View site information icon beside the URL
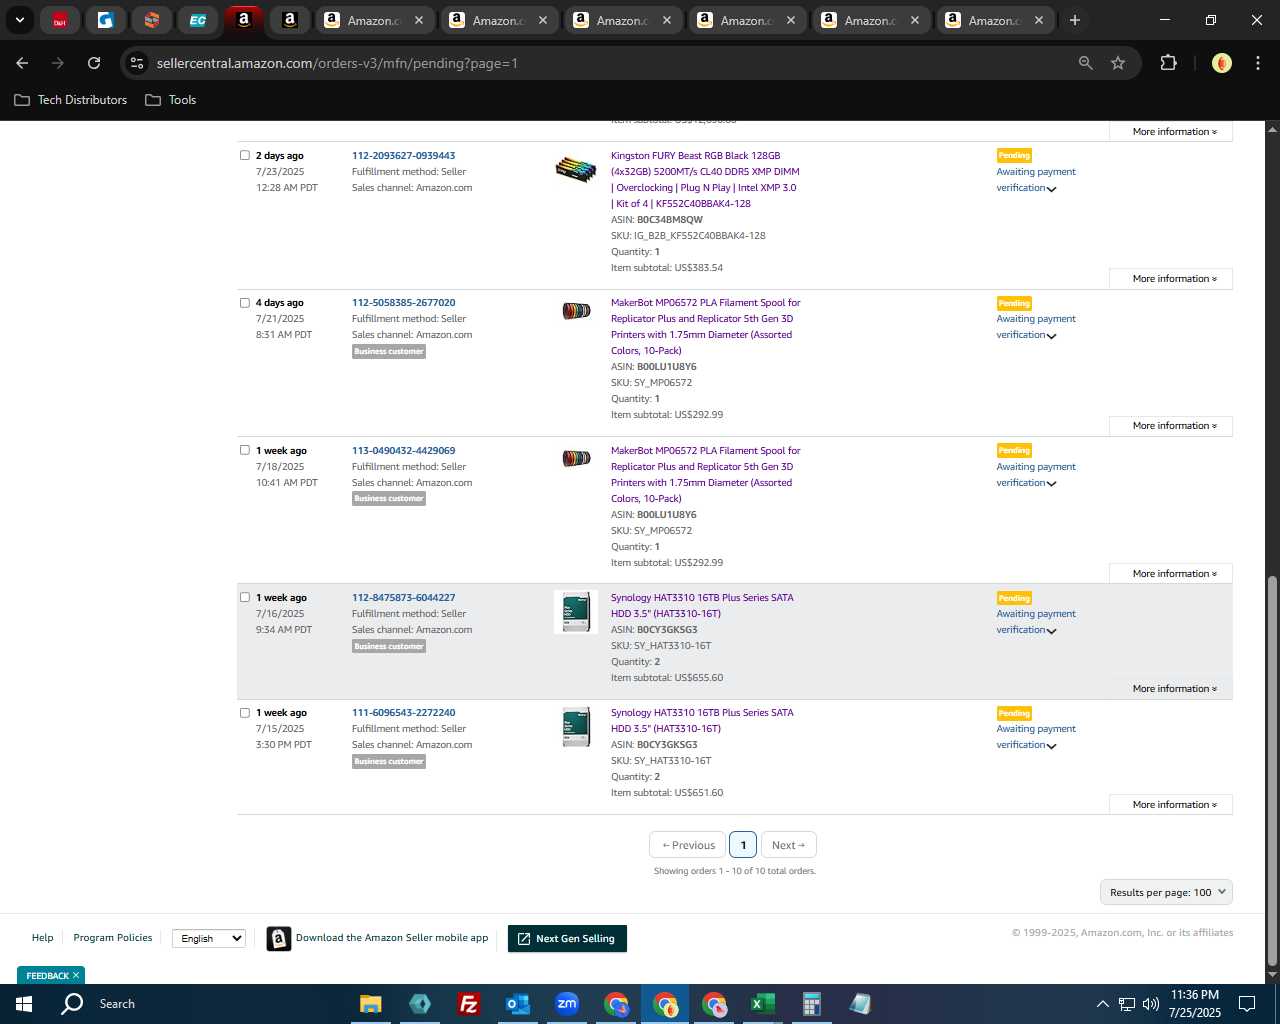 click(137, 63)
